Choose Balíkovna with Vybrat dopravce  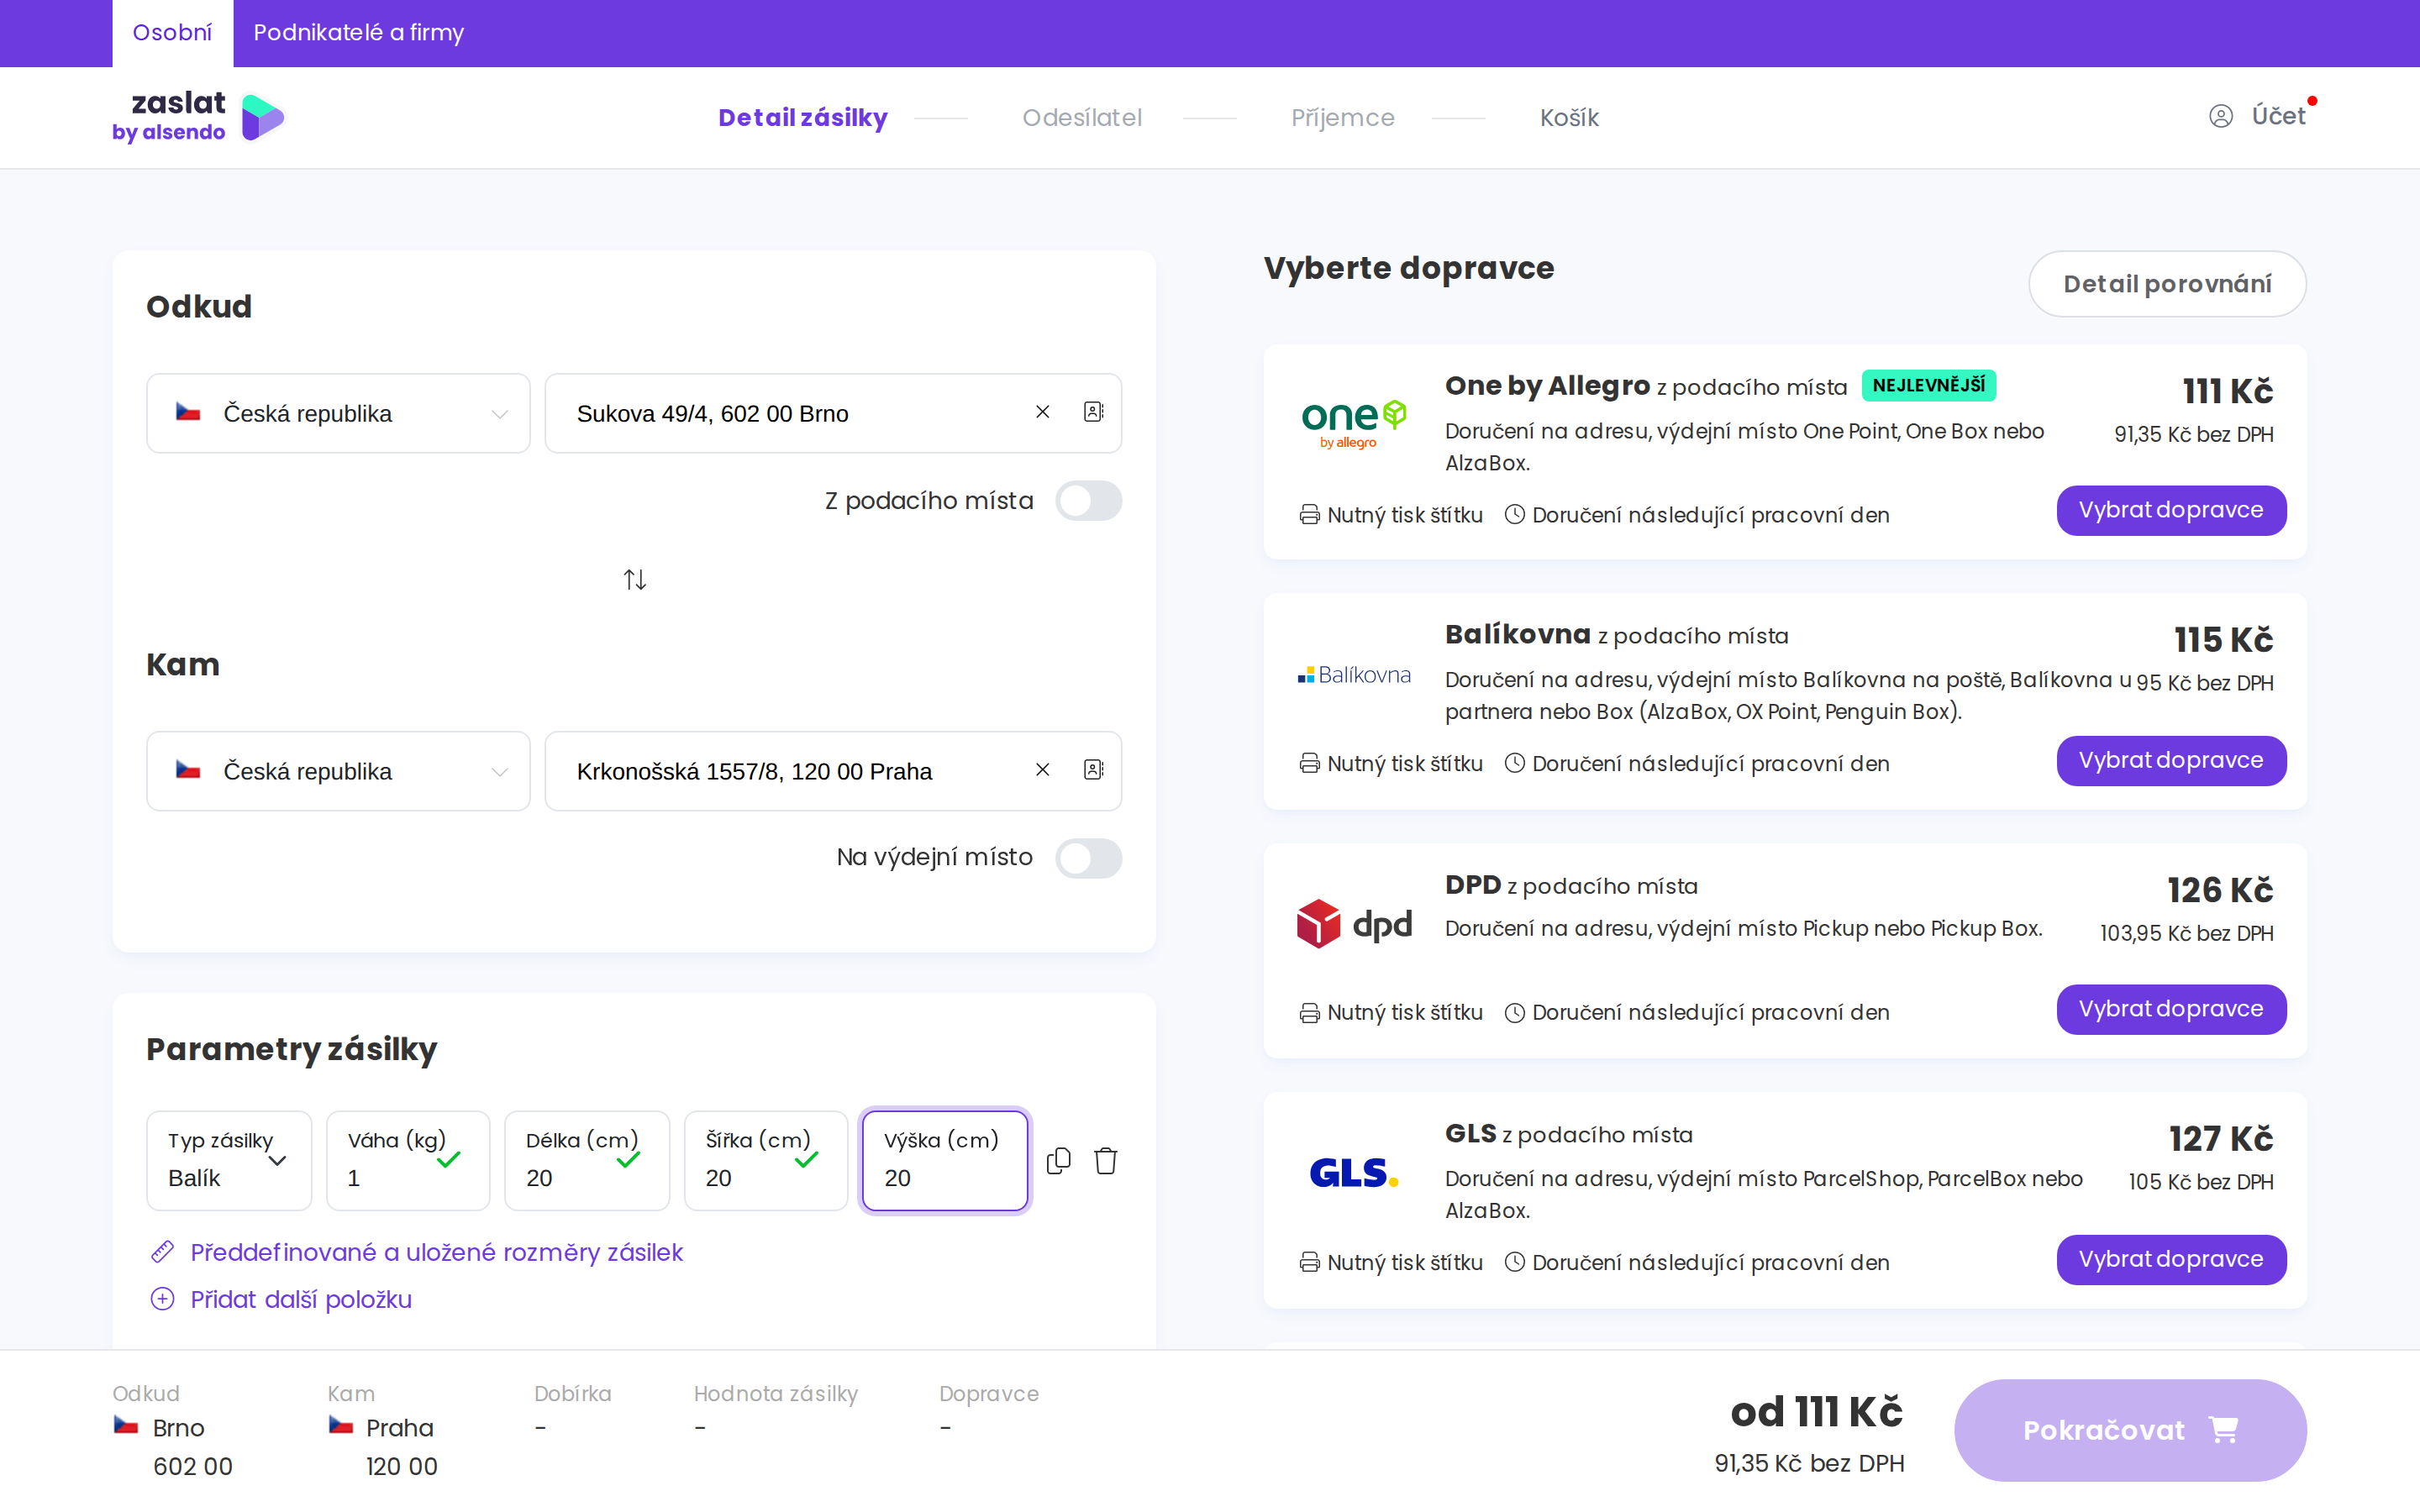point(2171,761)
